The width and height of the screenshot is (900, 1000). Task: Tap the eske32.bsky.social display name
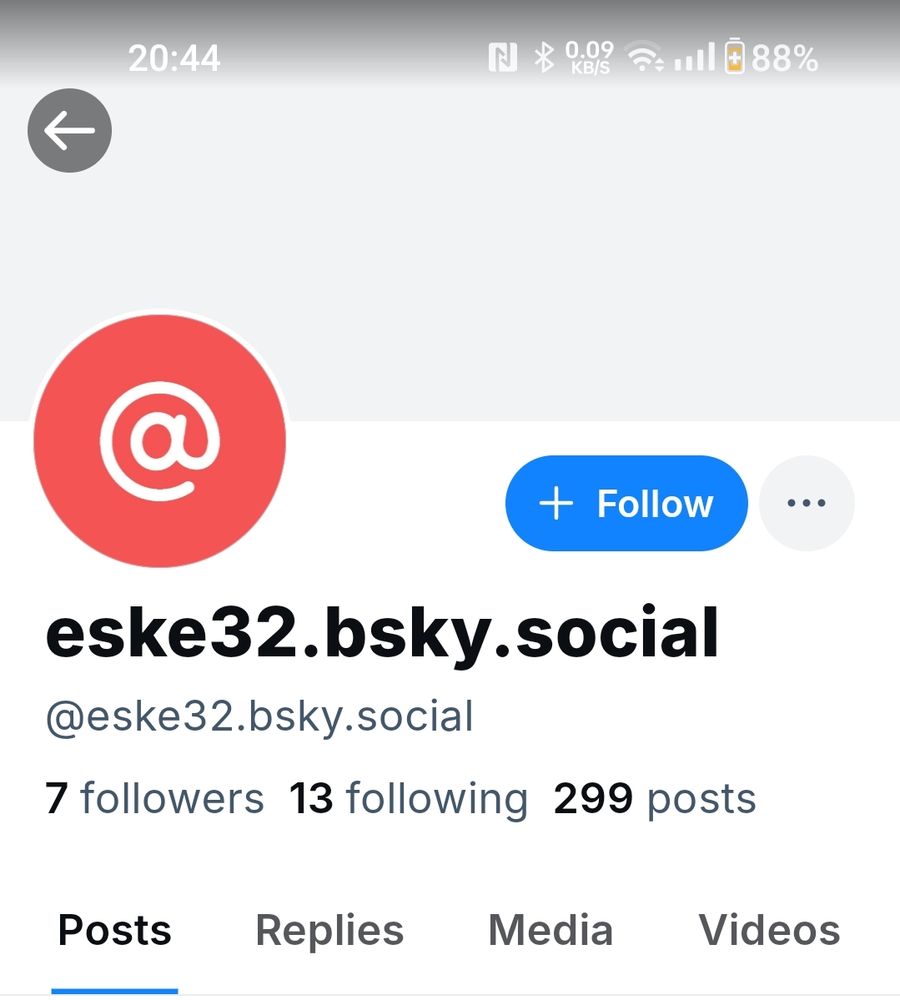pyautogui.click(x=382, y=633)
